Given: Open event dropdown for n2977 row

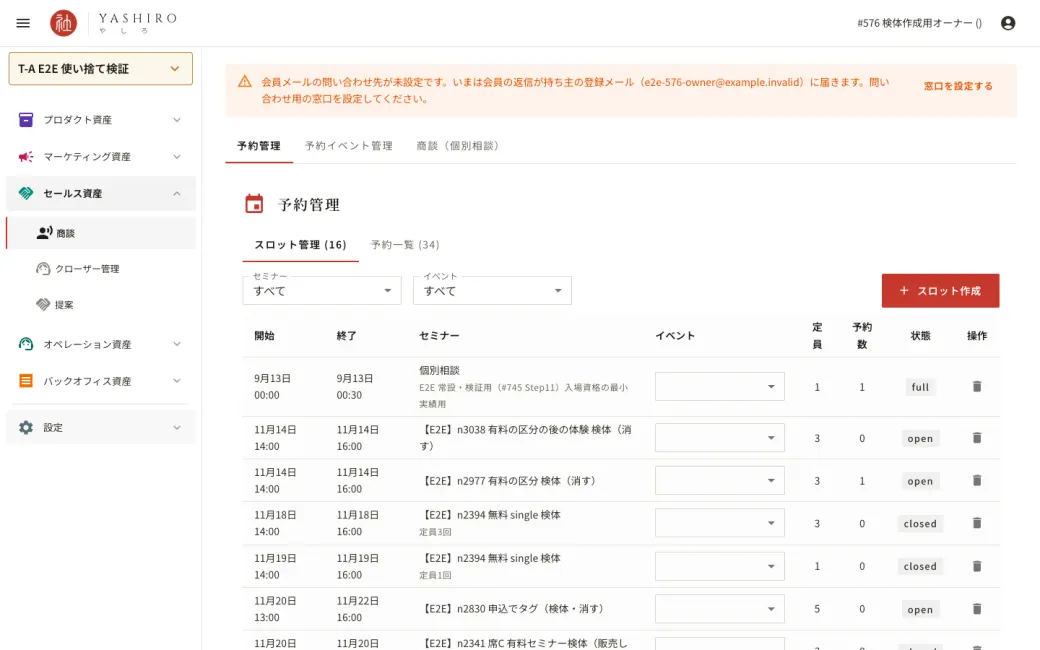Looking at the screenshot, I should point(720,481).
